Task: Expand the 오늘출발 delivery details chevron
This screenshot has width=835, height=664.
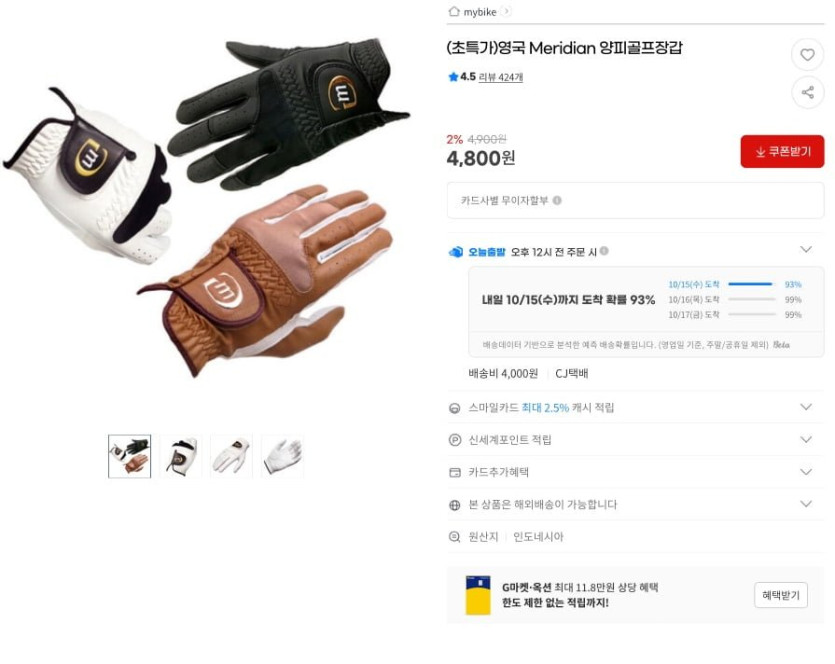Action: click(x=806, y=249)
